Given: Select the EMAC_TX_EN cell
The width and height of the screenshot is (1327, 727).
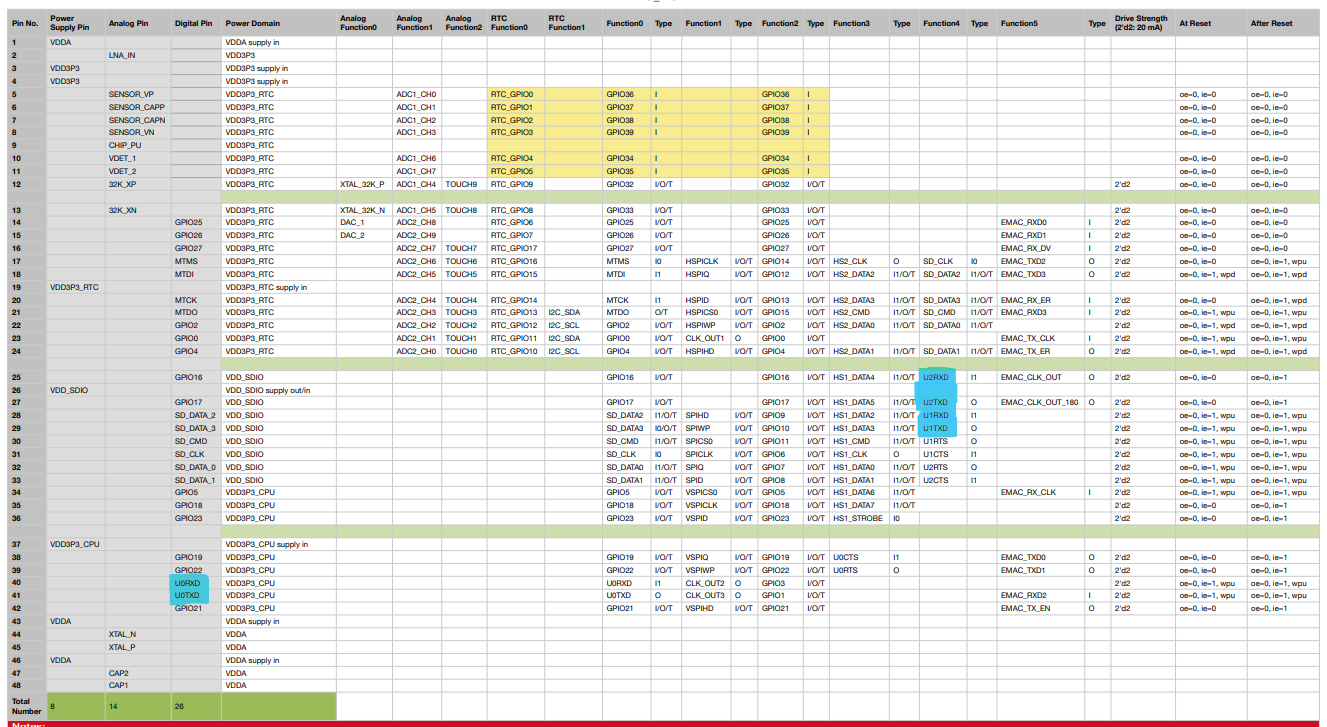Looking at the screenshot, I should click(1041, 608).
